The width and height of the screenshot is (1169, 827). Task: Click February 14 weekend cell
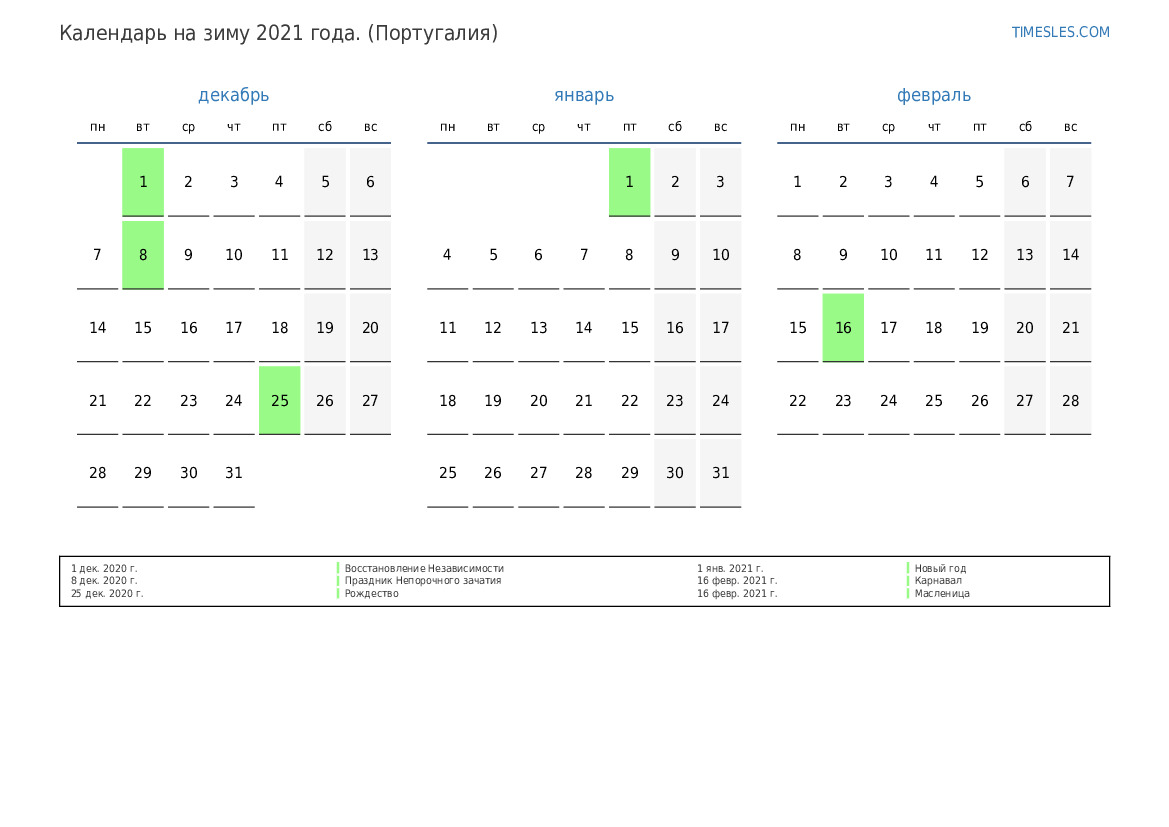pos(1070,255)
